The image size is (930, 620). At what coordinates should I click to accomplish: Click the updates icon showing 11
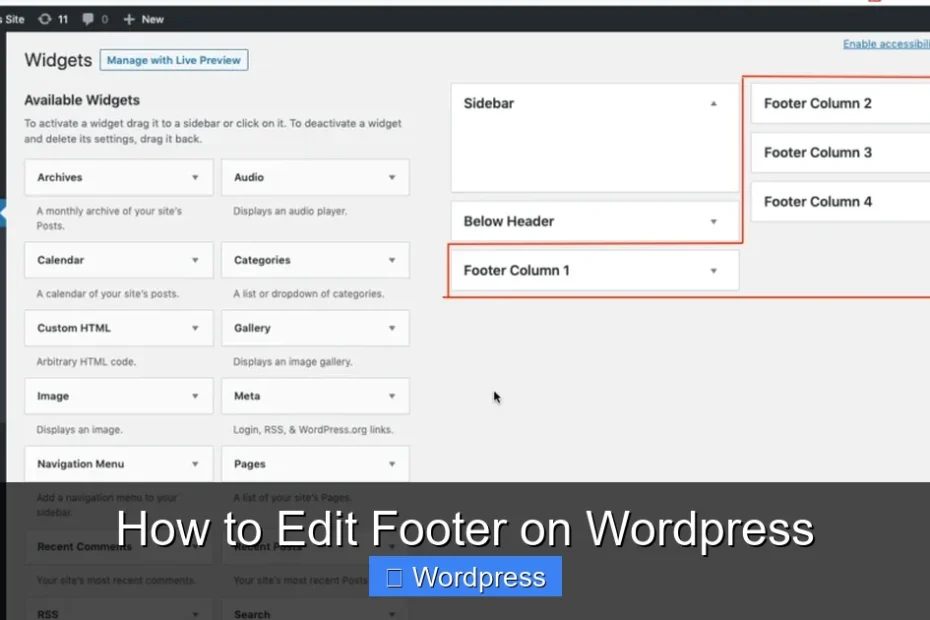click(45, 19)
